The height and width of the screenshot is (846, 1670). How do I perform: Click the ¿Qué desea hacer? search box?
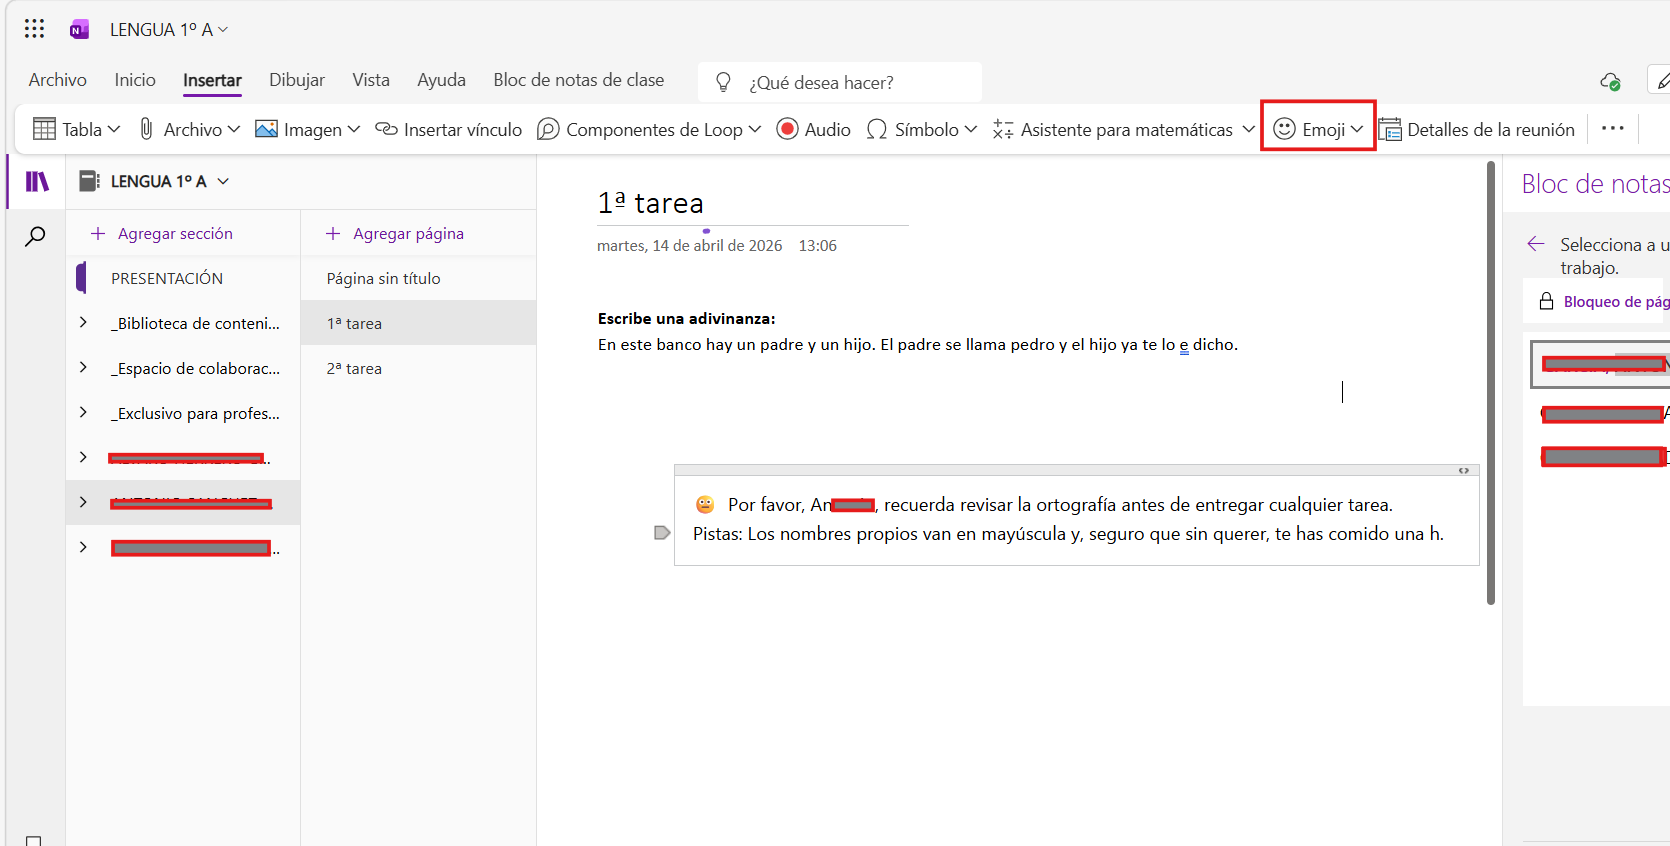(x=840, y=82)
